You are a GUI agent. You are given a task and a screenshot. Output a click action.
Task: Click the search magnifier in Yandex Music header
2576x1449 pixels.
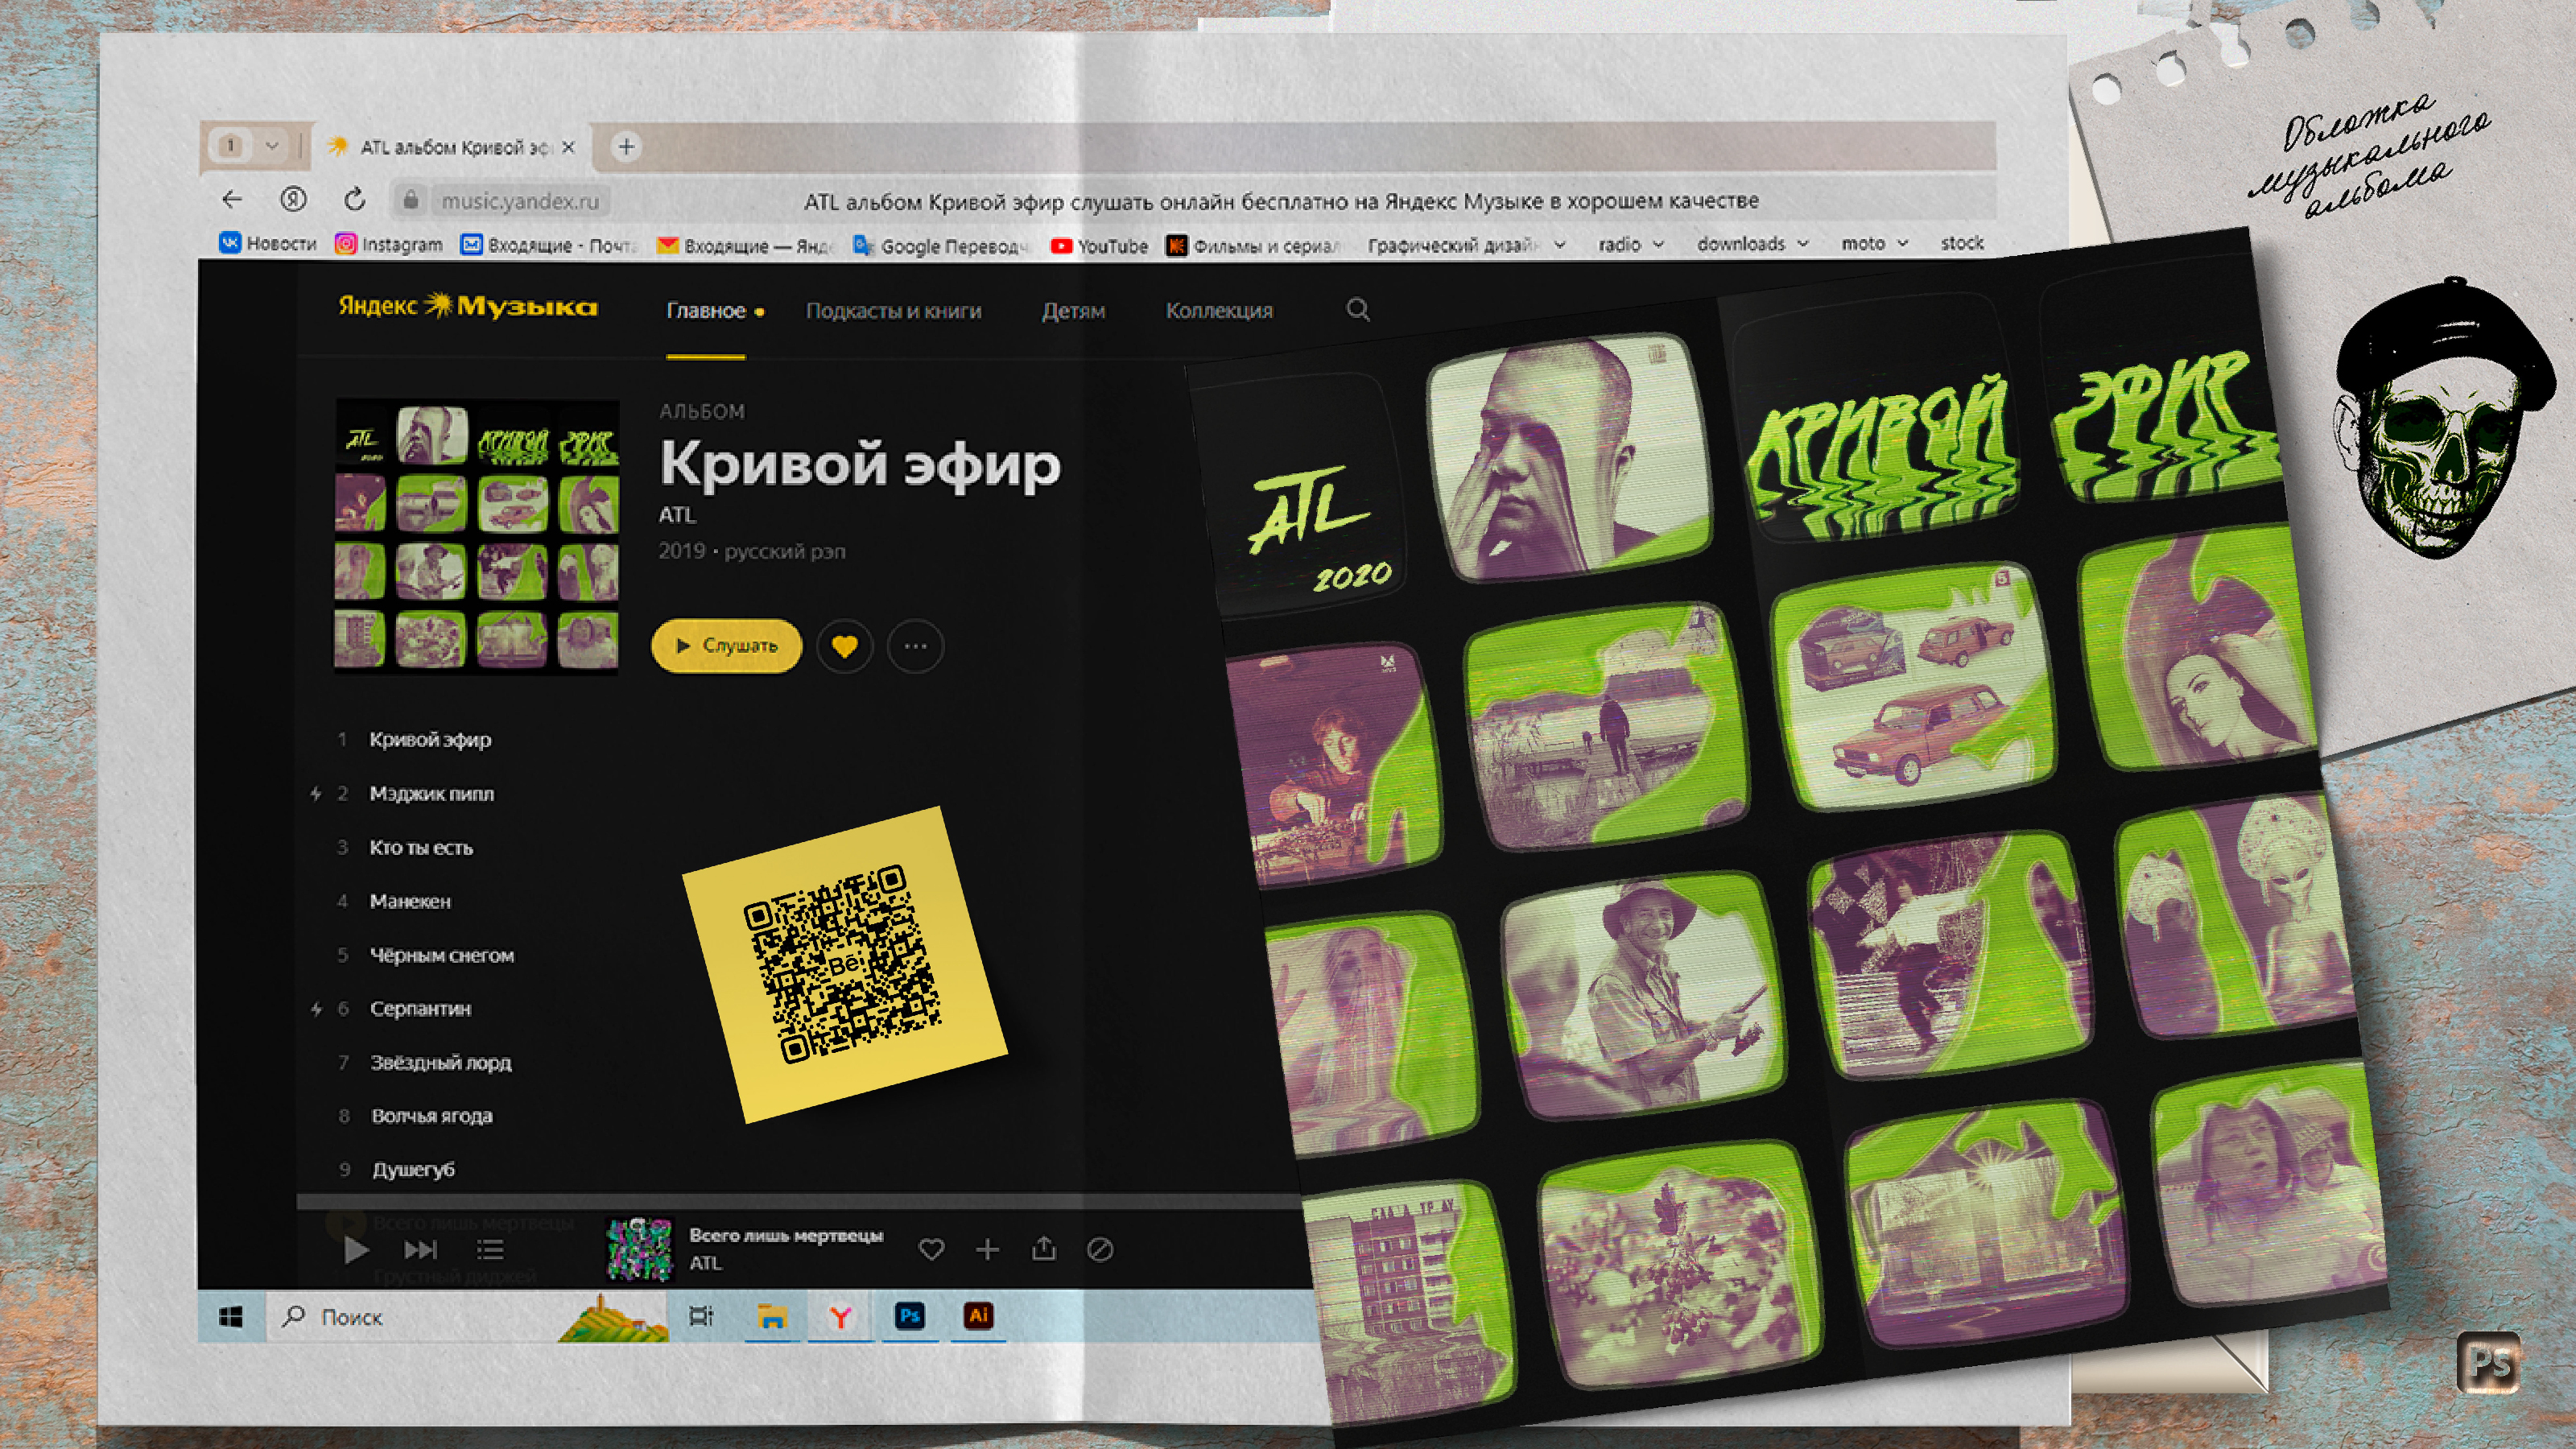coord(1357,310)
